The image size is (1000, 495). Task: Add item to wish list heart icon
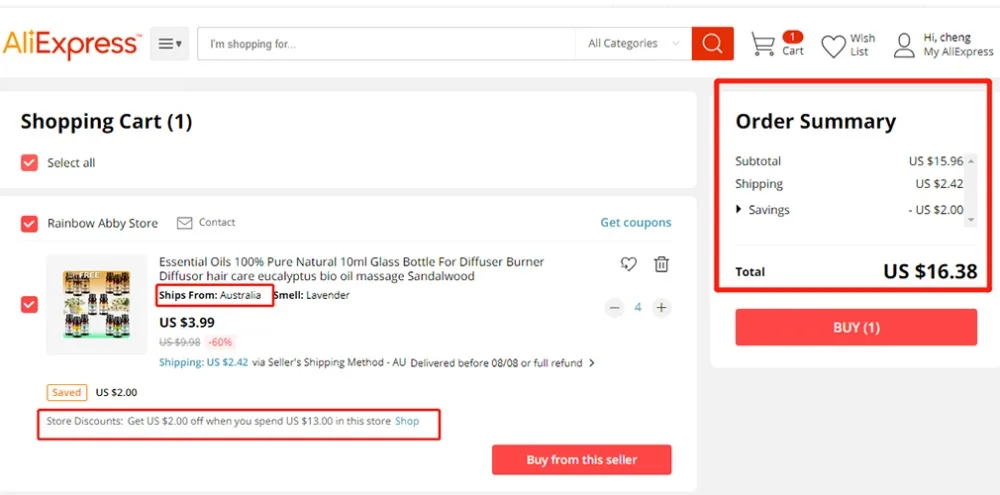(x=629, y=263)
